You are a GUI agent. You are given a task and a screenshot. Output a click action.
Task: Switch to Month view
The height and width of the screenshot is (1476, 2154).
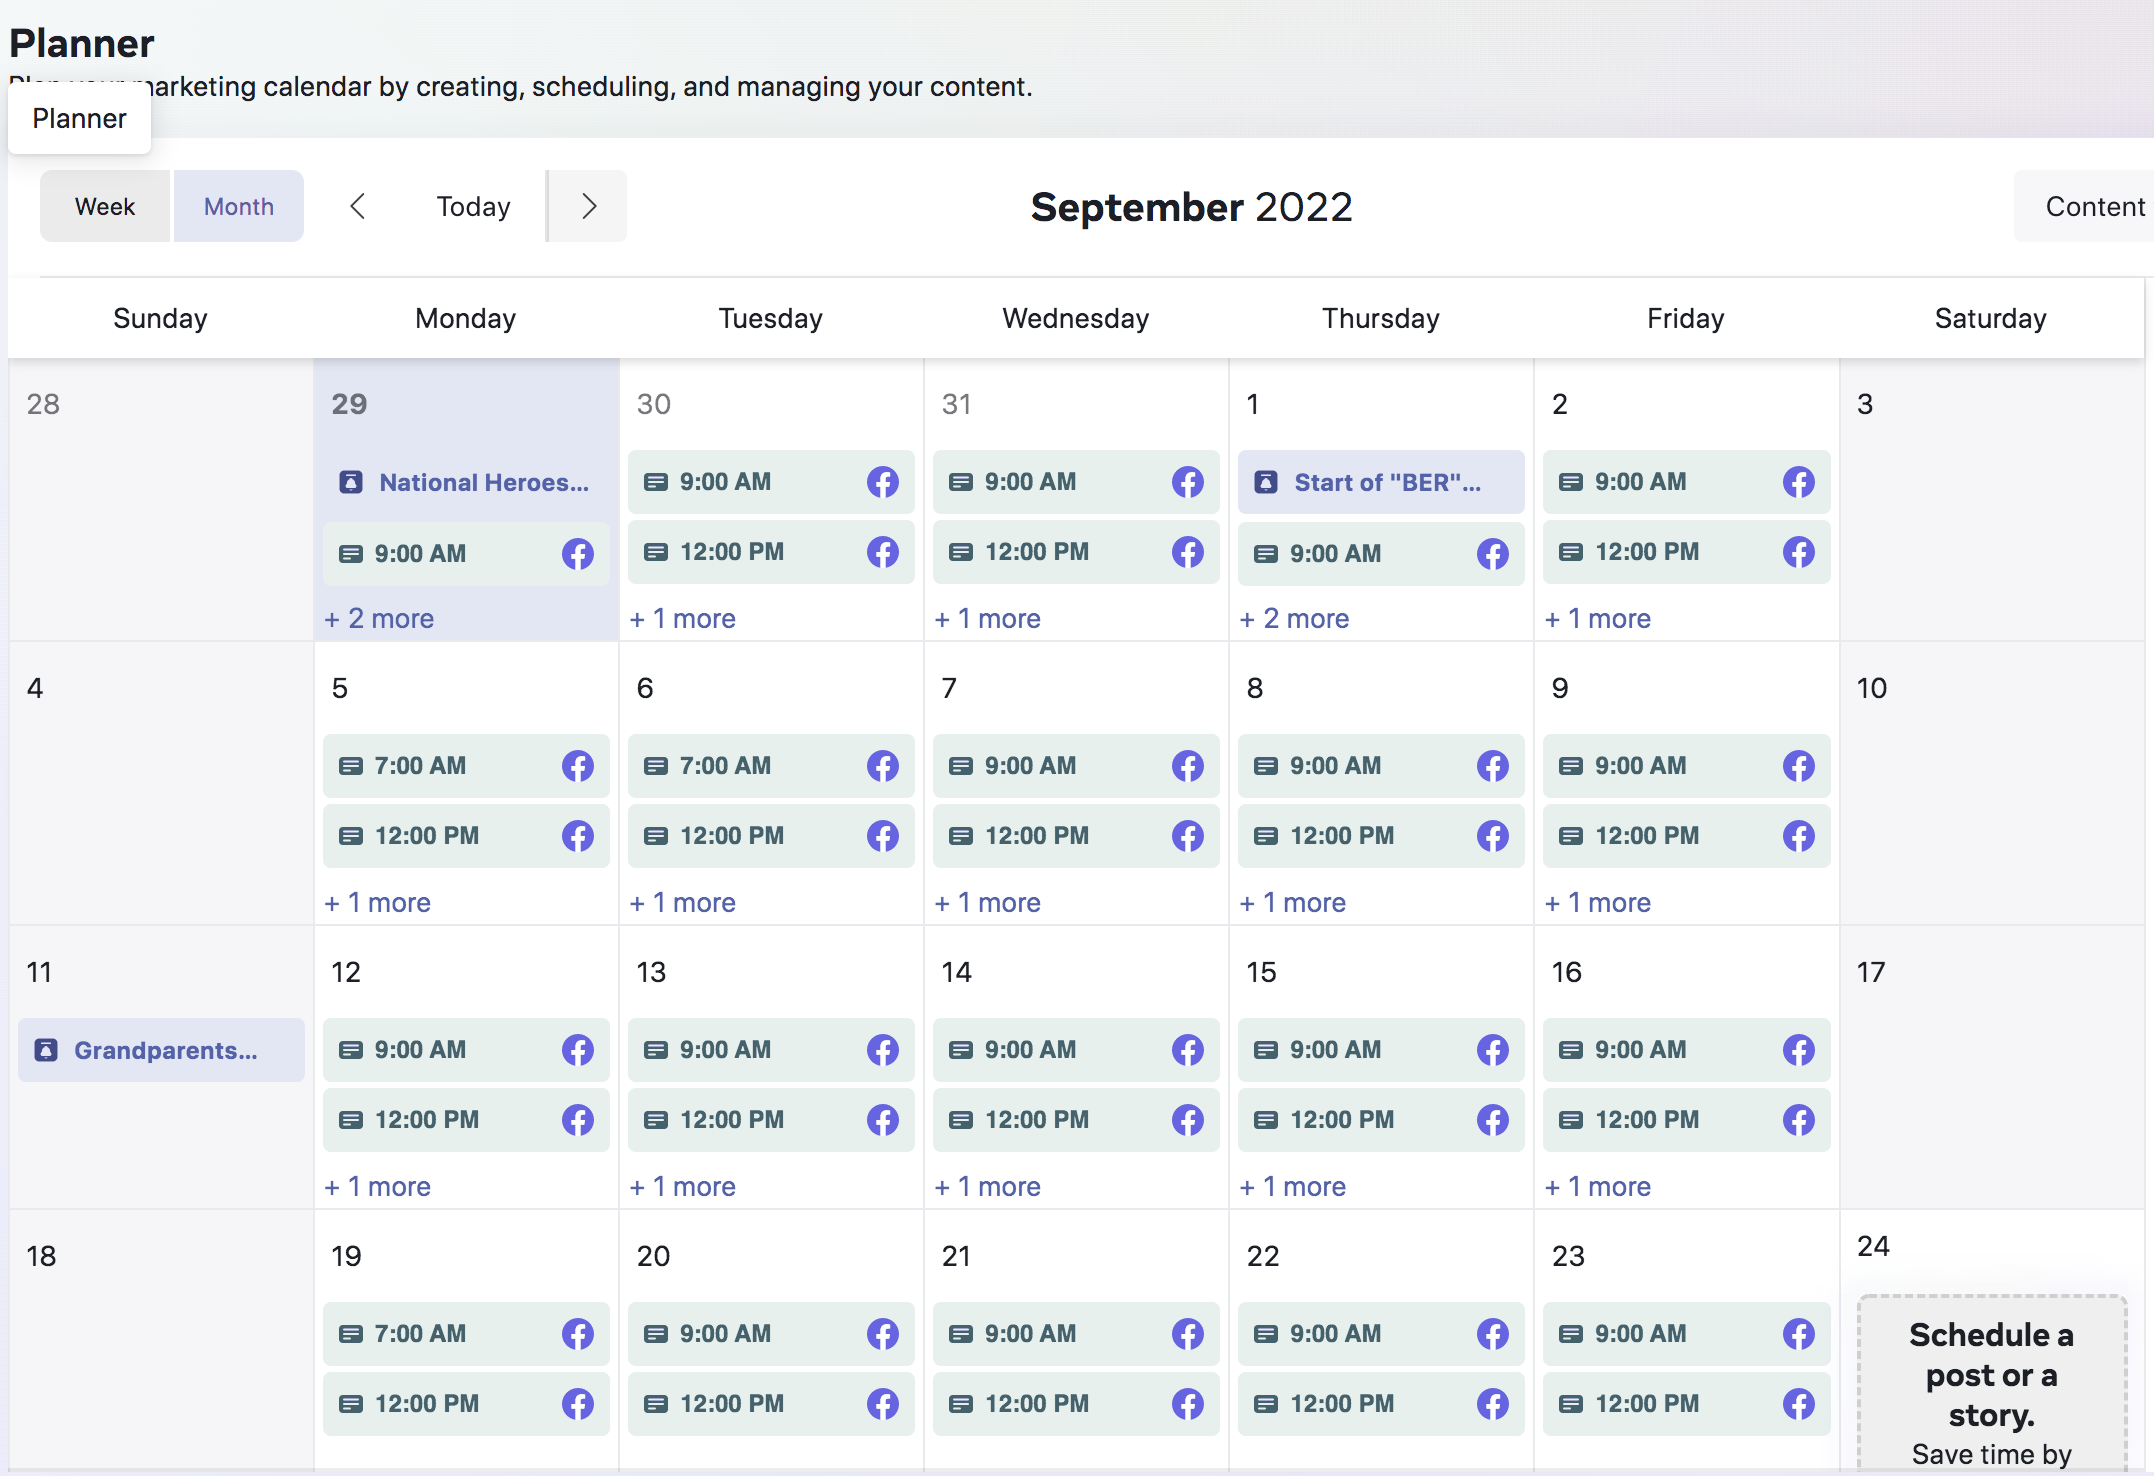coord(238,206)
